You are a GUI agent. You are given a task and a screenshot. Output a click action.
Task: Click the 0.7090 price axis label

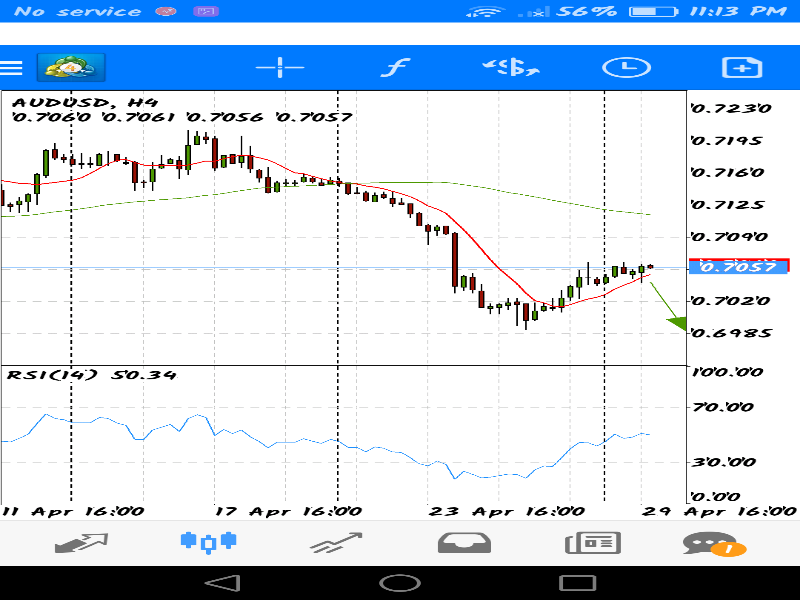(729, 237)
